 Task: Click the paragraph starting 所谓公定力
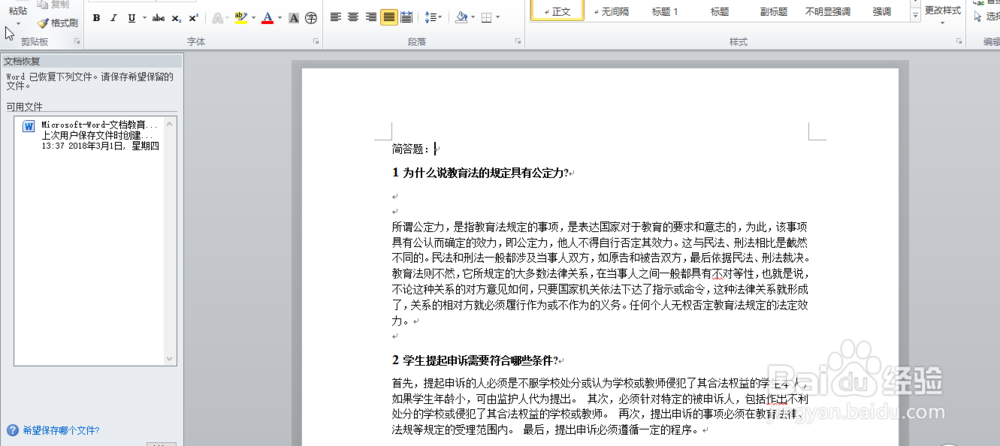click(600, 273)
